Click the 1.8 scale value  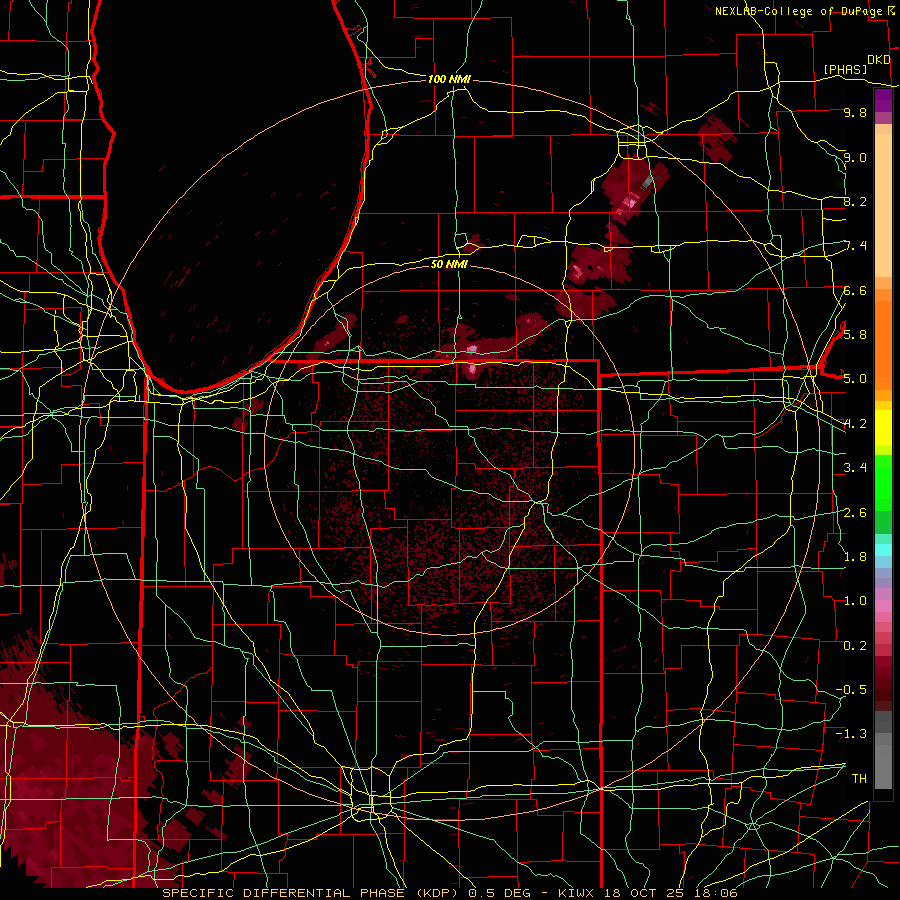point(855,556)
